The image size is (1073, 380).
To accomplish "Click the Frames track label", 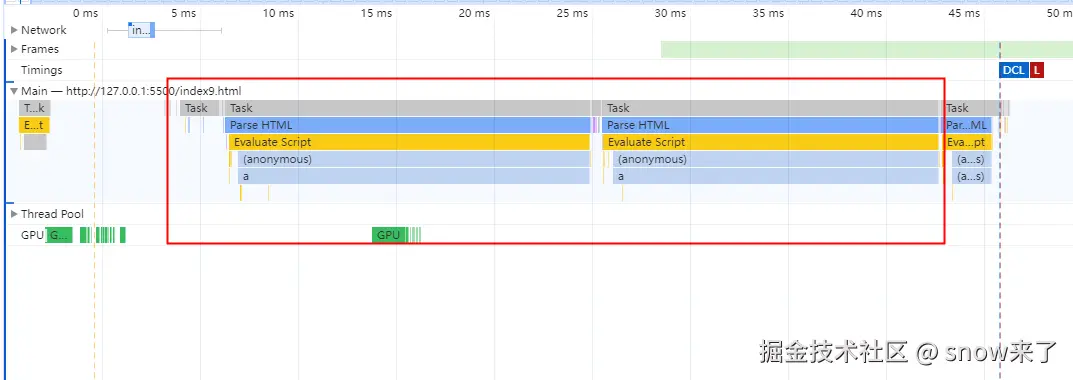I will click(40, 49).
